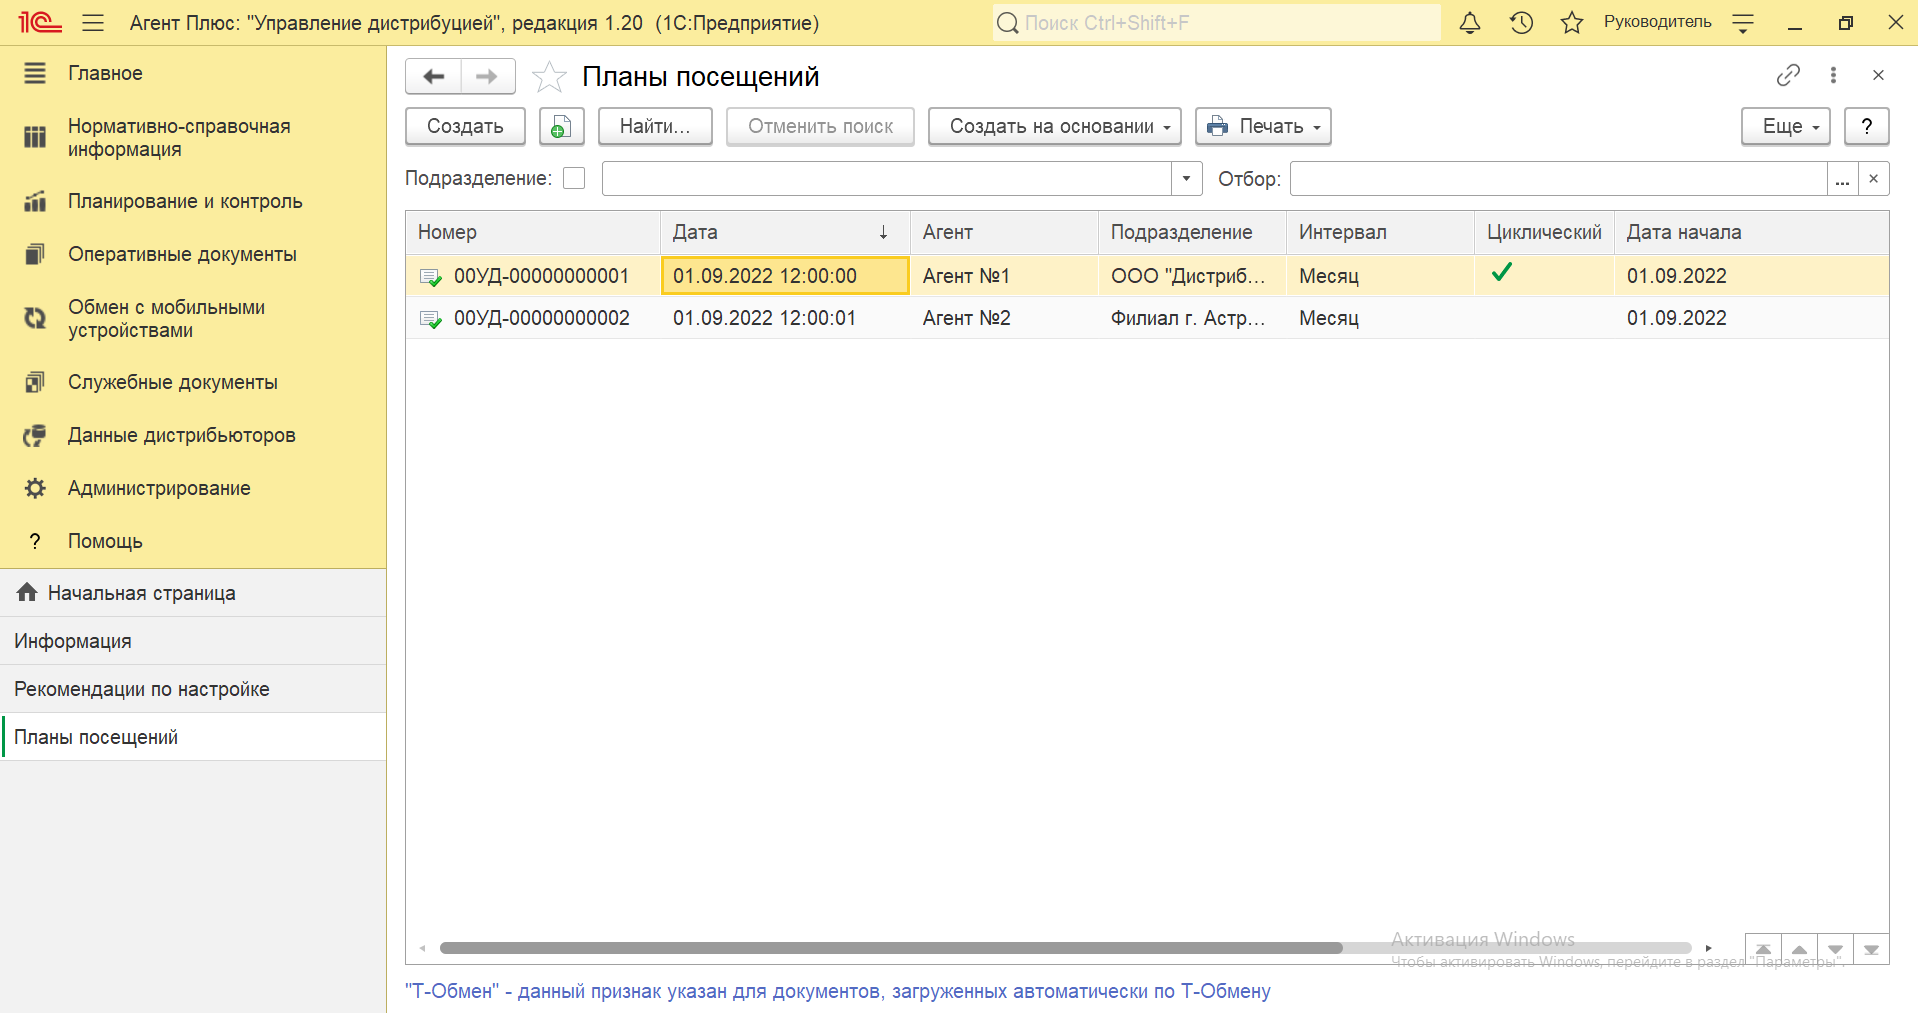The width and height of the screenshot is (1918, 1013).
Task: Clear the Отбор field
Action: pyautogui.click(x=1874, y=178)
